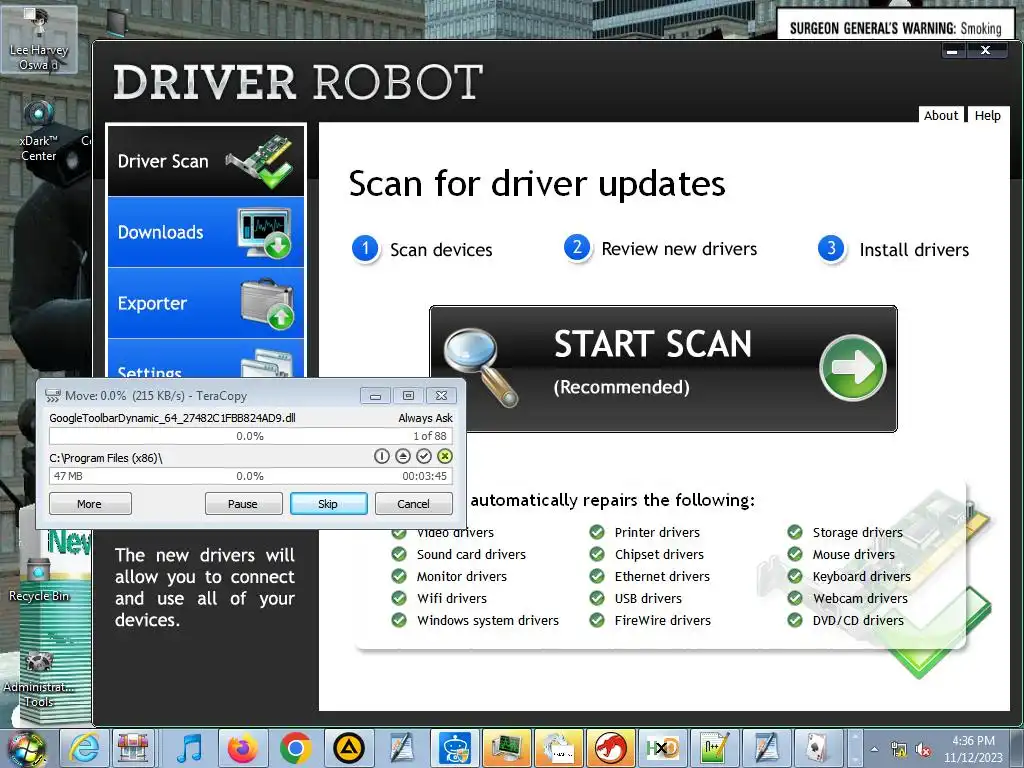Click the Always Ask overwrite option
This screenshot has height=768, width=1024.
click(425, 418)
